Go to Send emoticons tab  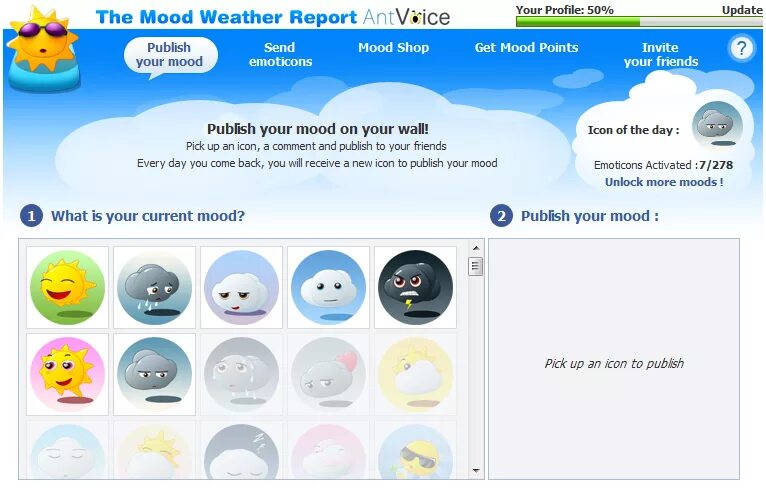[280, 55]
